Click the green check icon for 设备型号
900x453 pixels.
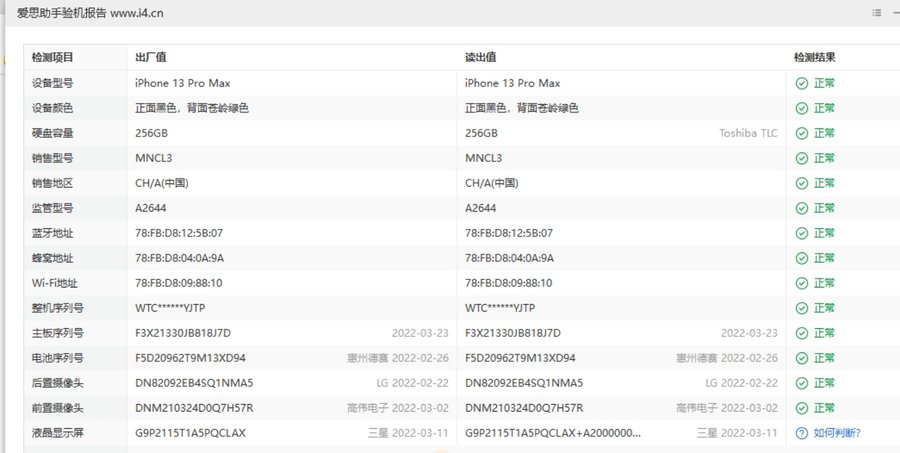[x=801, y=83]
